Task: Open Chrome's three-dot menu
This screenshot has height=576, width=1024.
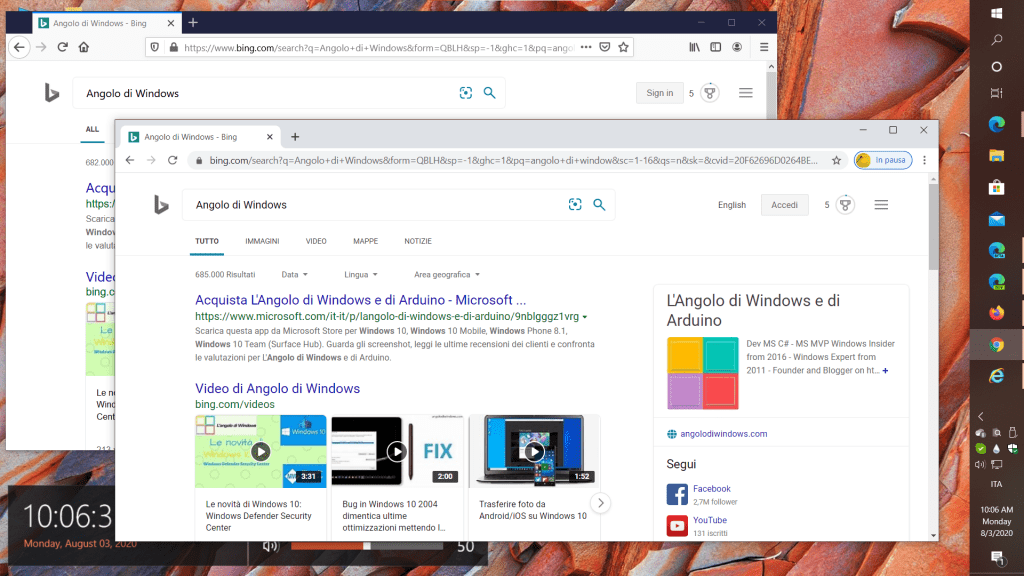Action: click(x=924, y=160)
